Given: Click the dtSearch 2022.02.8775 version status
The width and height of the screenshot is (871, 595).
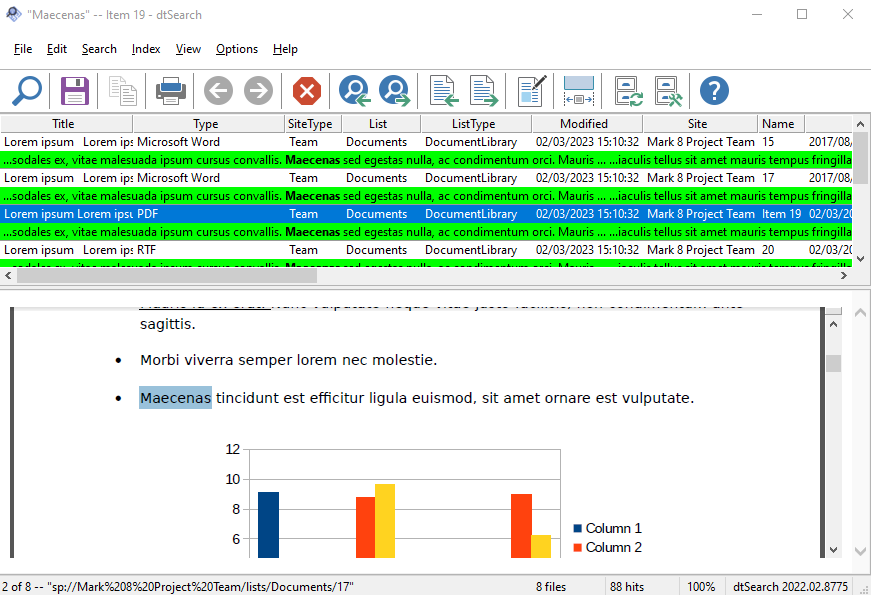Looking at the screenshot, I should coord(790,587).
